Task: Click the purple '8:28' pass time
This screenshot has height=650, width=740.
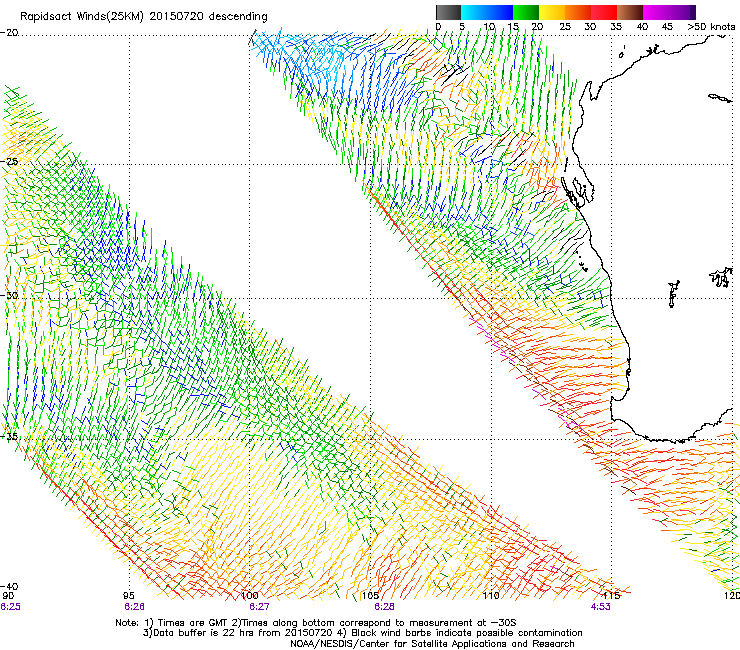Action: [384, 607]
